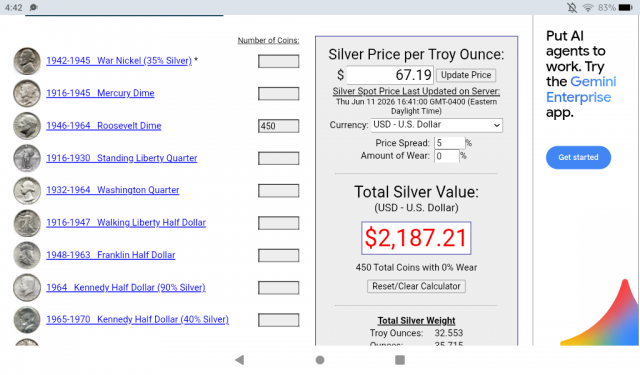This screenshot has width=640, height=375.
Task: Focus the Franklin Half Dollar count field
Action: pos(278,255)
